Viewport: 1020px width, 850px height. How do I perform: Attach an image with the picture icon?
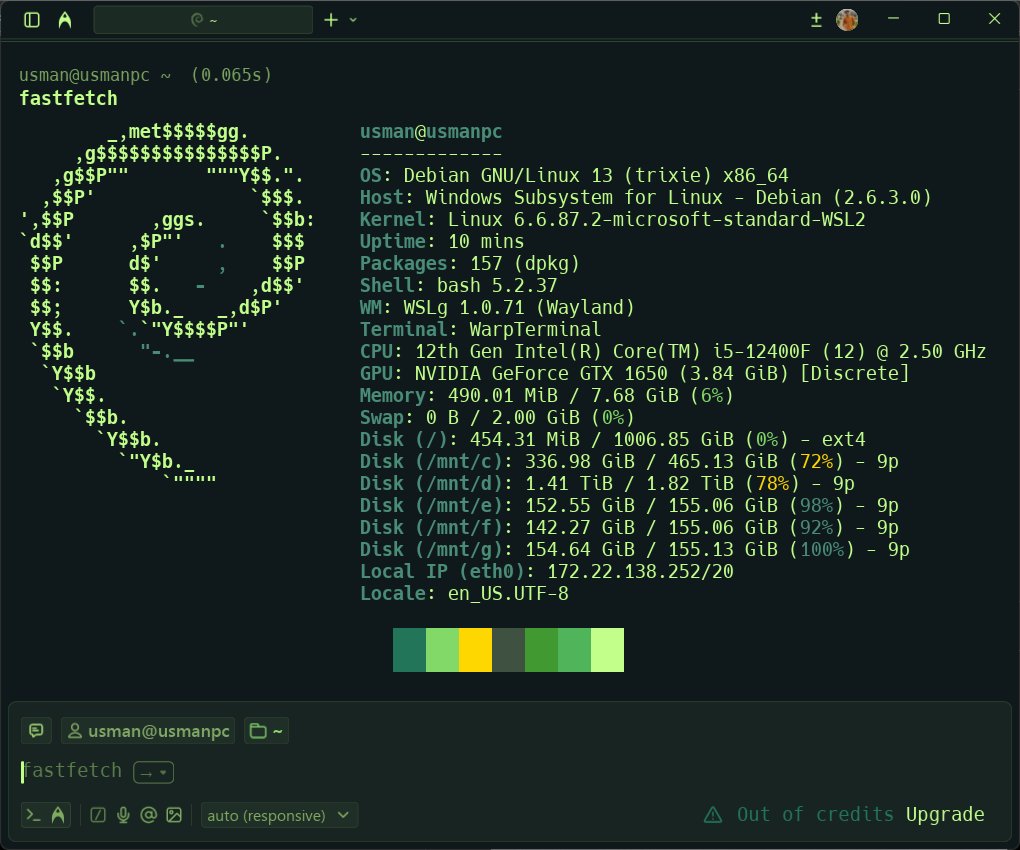[174, 815]
